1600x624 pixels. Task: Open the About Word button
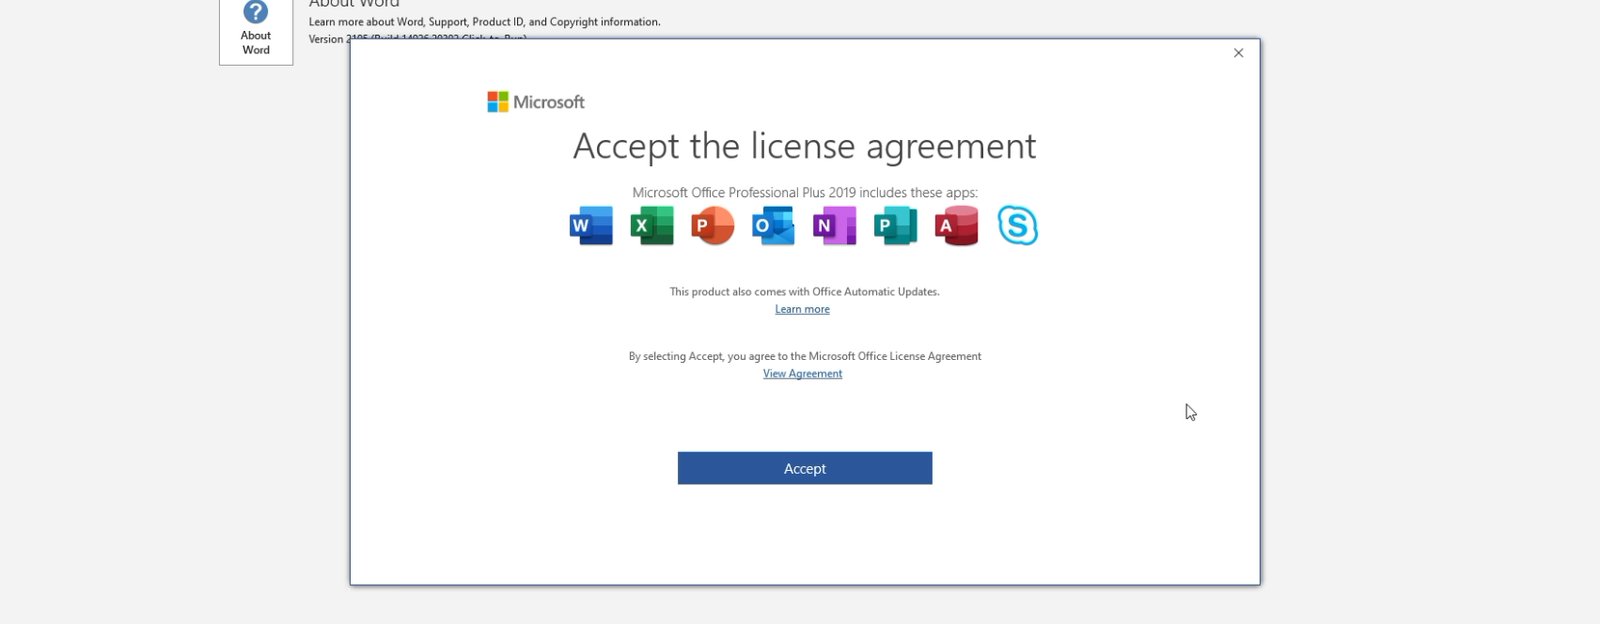(x=256, y=30)
